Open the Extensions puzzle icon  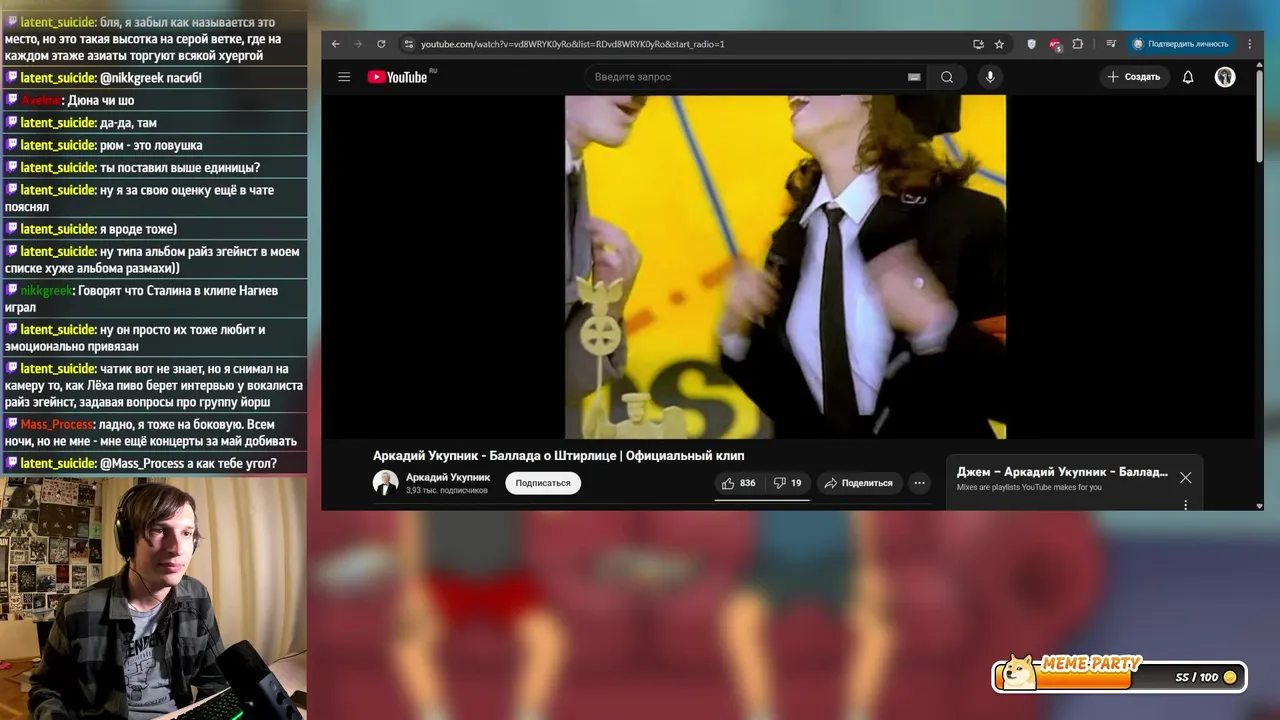(x=1077, y=44)
